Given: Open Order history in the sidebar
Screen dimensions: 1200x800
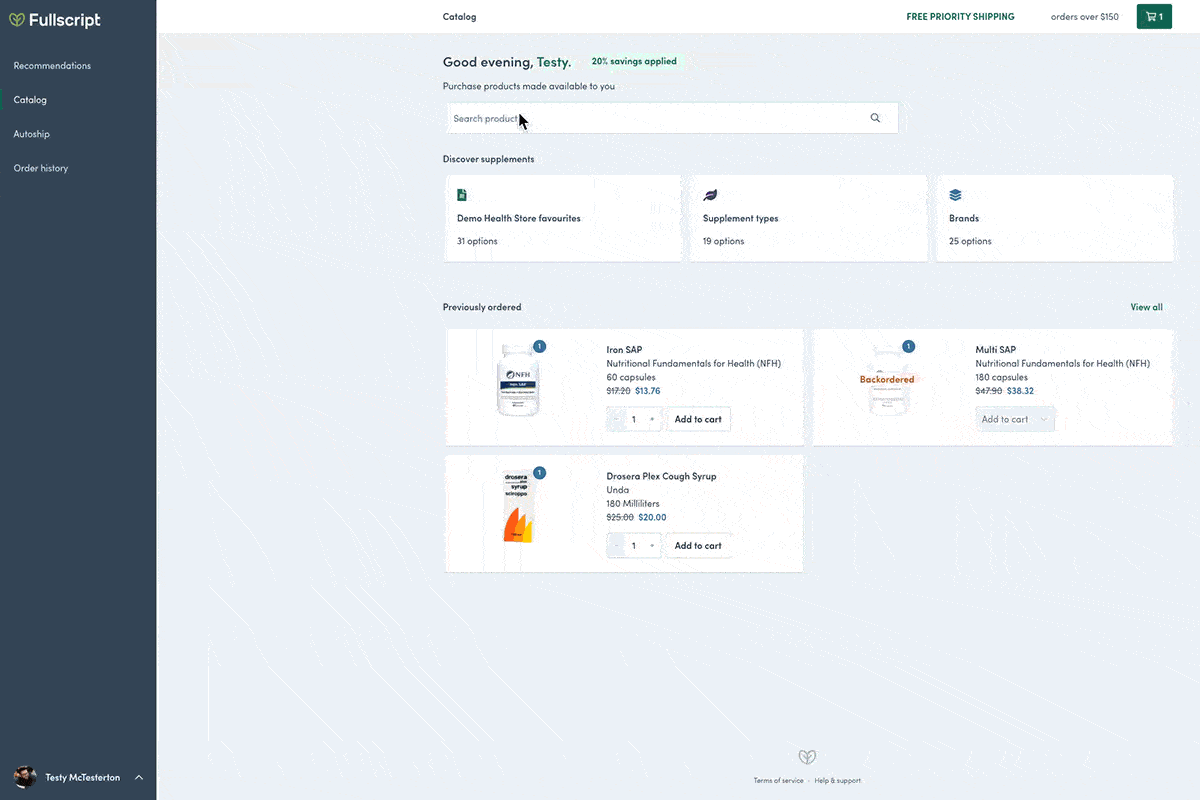Looking at the screenshot, I should 41,168.
